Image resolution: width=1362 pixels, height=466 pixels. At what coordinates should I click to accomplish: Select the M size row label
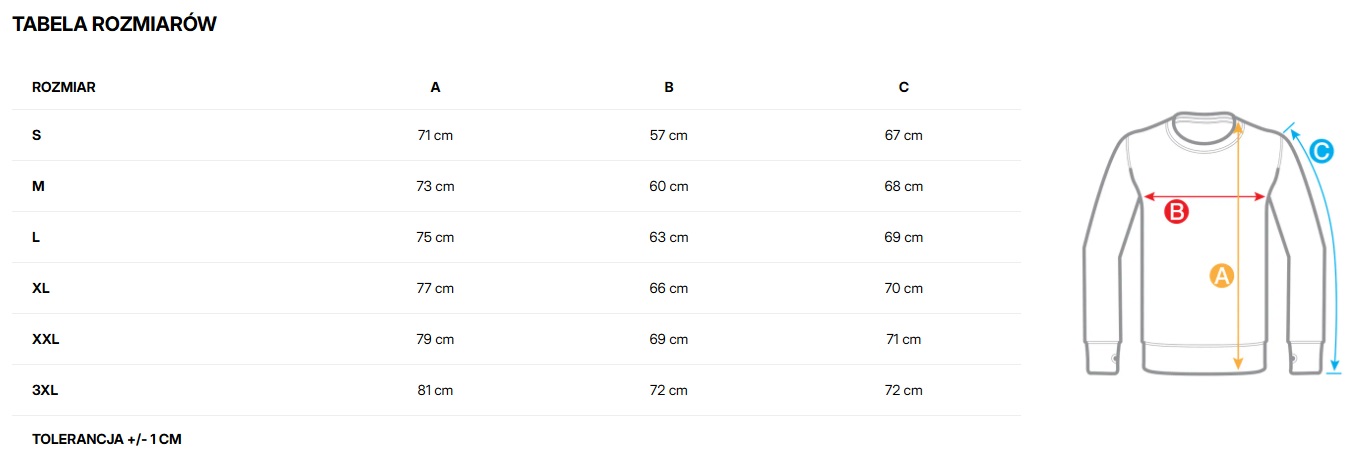point(39,186)
